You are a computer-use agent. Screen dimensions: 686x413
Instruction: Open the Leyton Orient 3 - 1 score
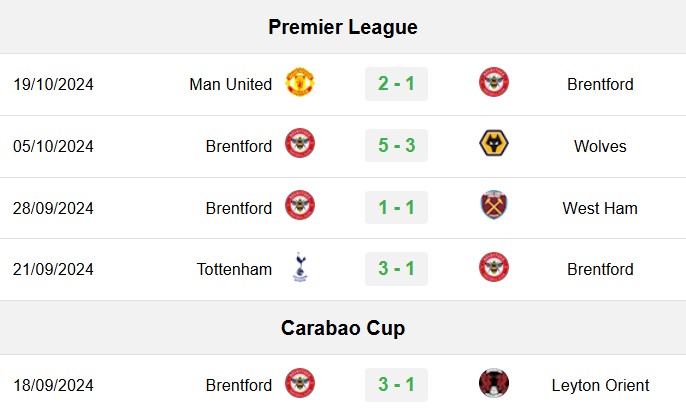click(396, 385)
